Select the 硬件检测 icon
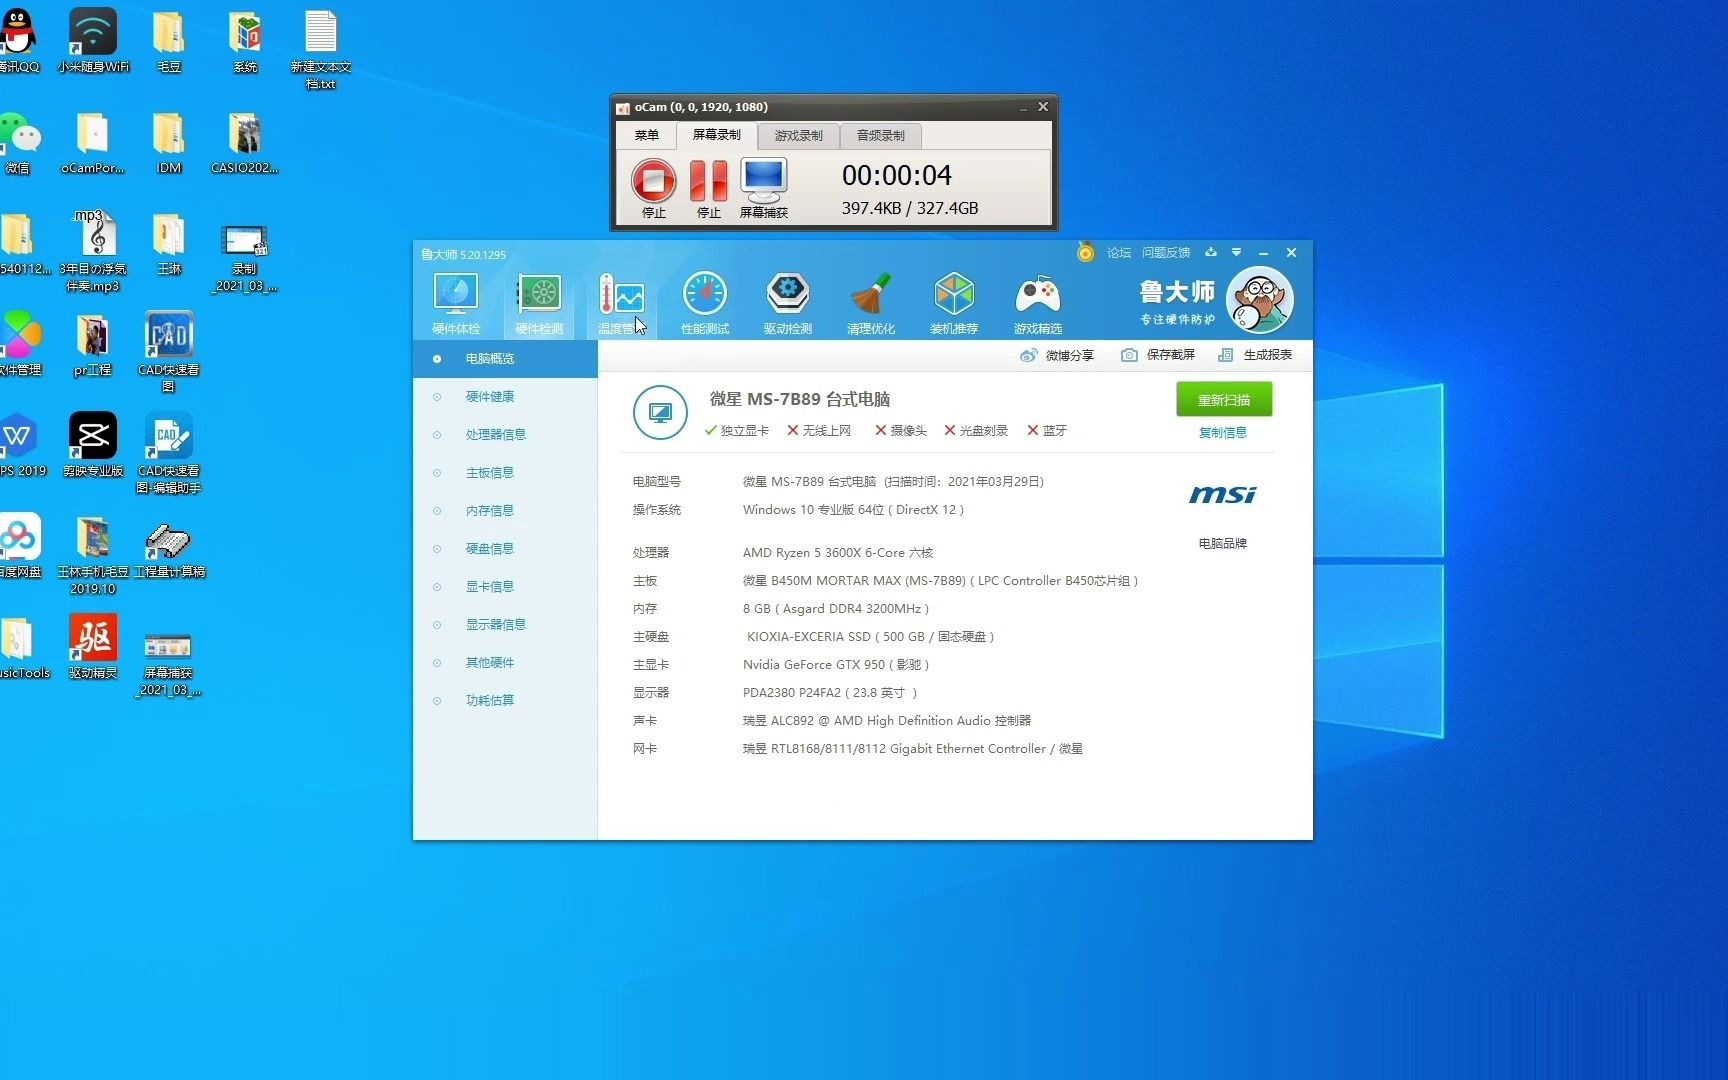The height and width of the screenshot is (1080, 1728). (538, 300)
